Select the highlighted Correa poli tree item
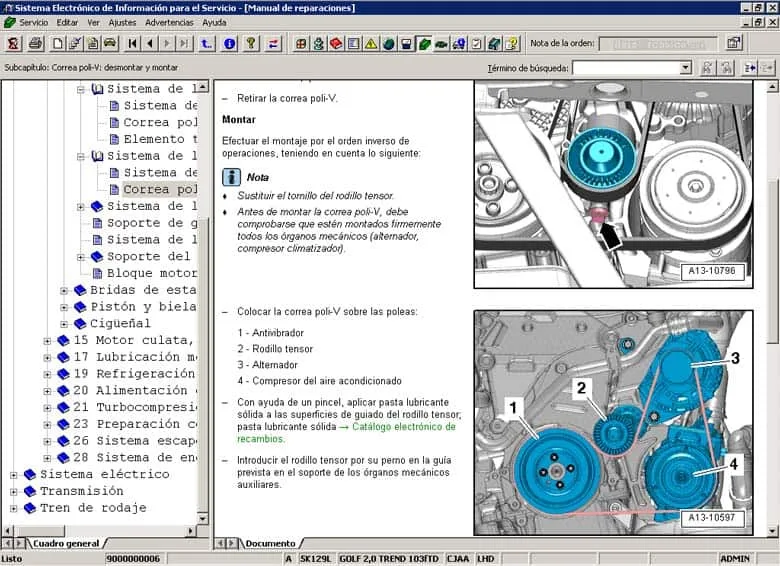Screen dimensions: 780x566 (160, 189)
